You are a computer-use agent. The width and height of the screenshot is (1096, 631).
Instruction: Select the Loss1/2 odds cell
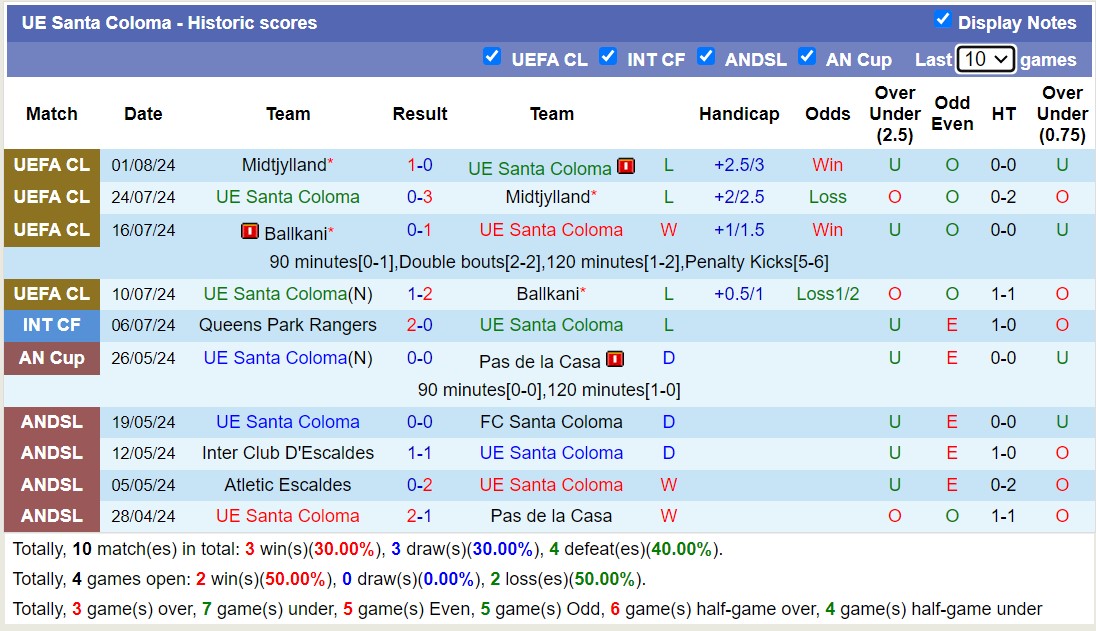pyautogui.click(x=828, y=294)
